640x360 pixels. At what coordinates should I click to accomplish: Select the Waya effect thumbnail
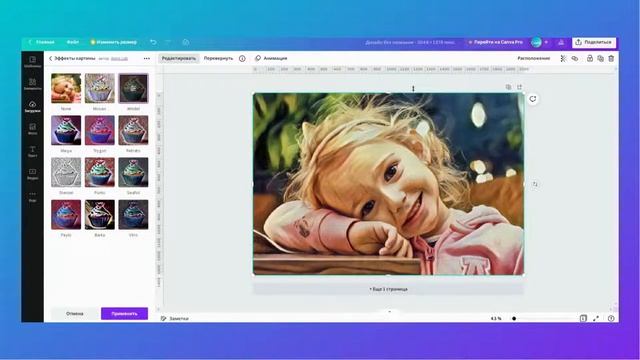tap(66, 130)
